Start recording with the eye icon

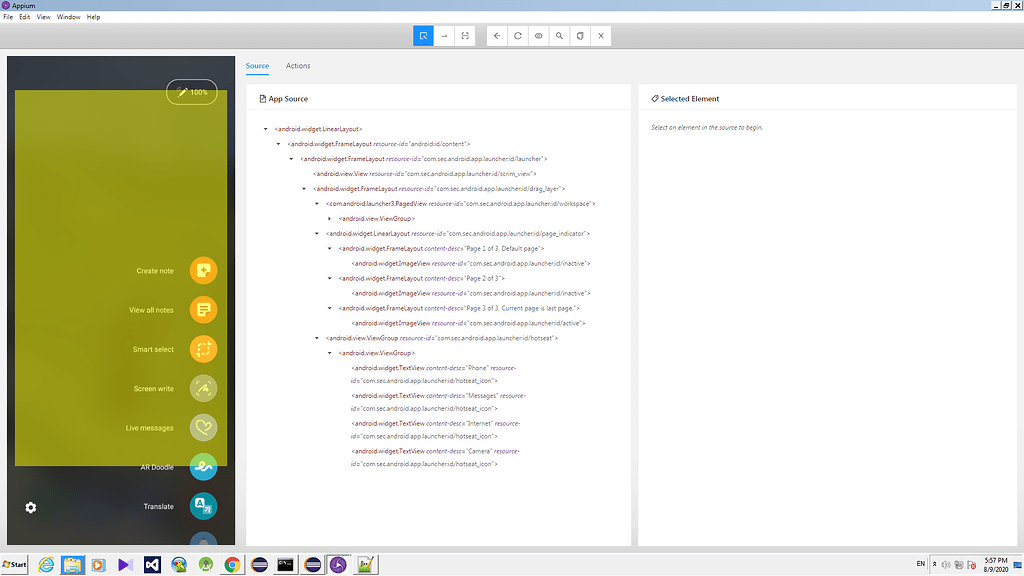pyautogui.click(x=538, y=35)
